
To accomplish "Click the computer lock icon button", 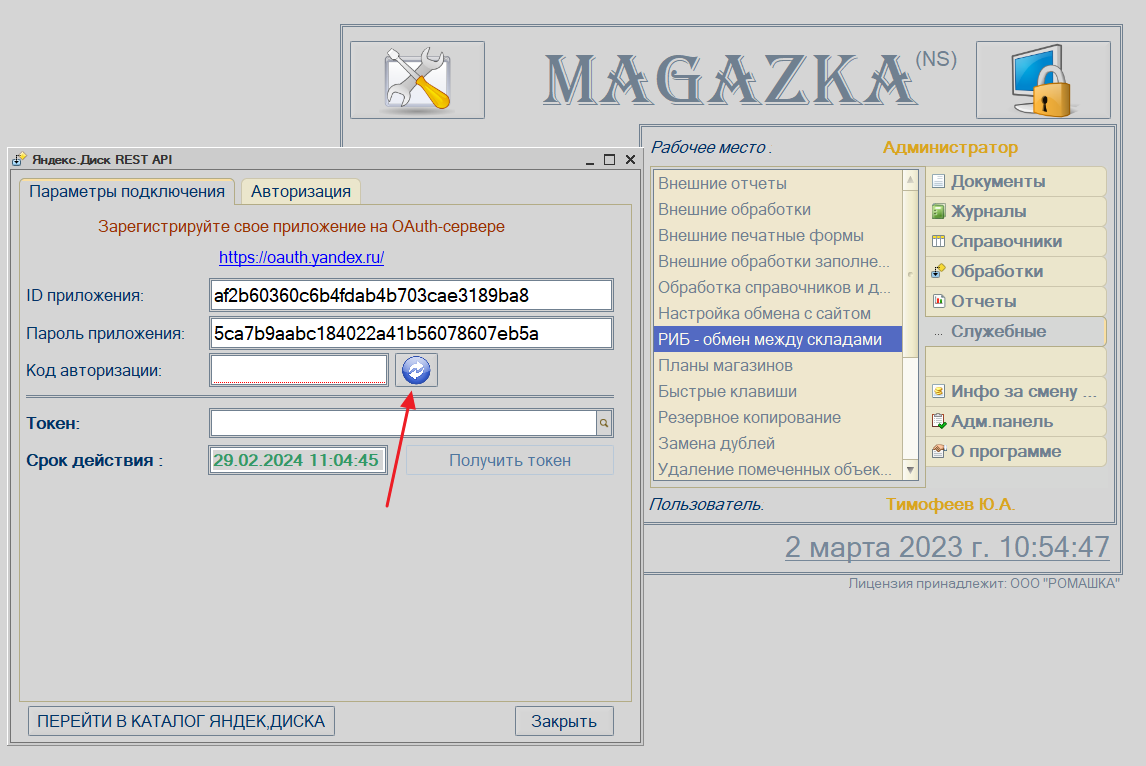I will pyautogui.click(x=1043, y=80).
